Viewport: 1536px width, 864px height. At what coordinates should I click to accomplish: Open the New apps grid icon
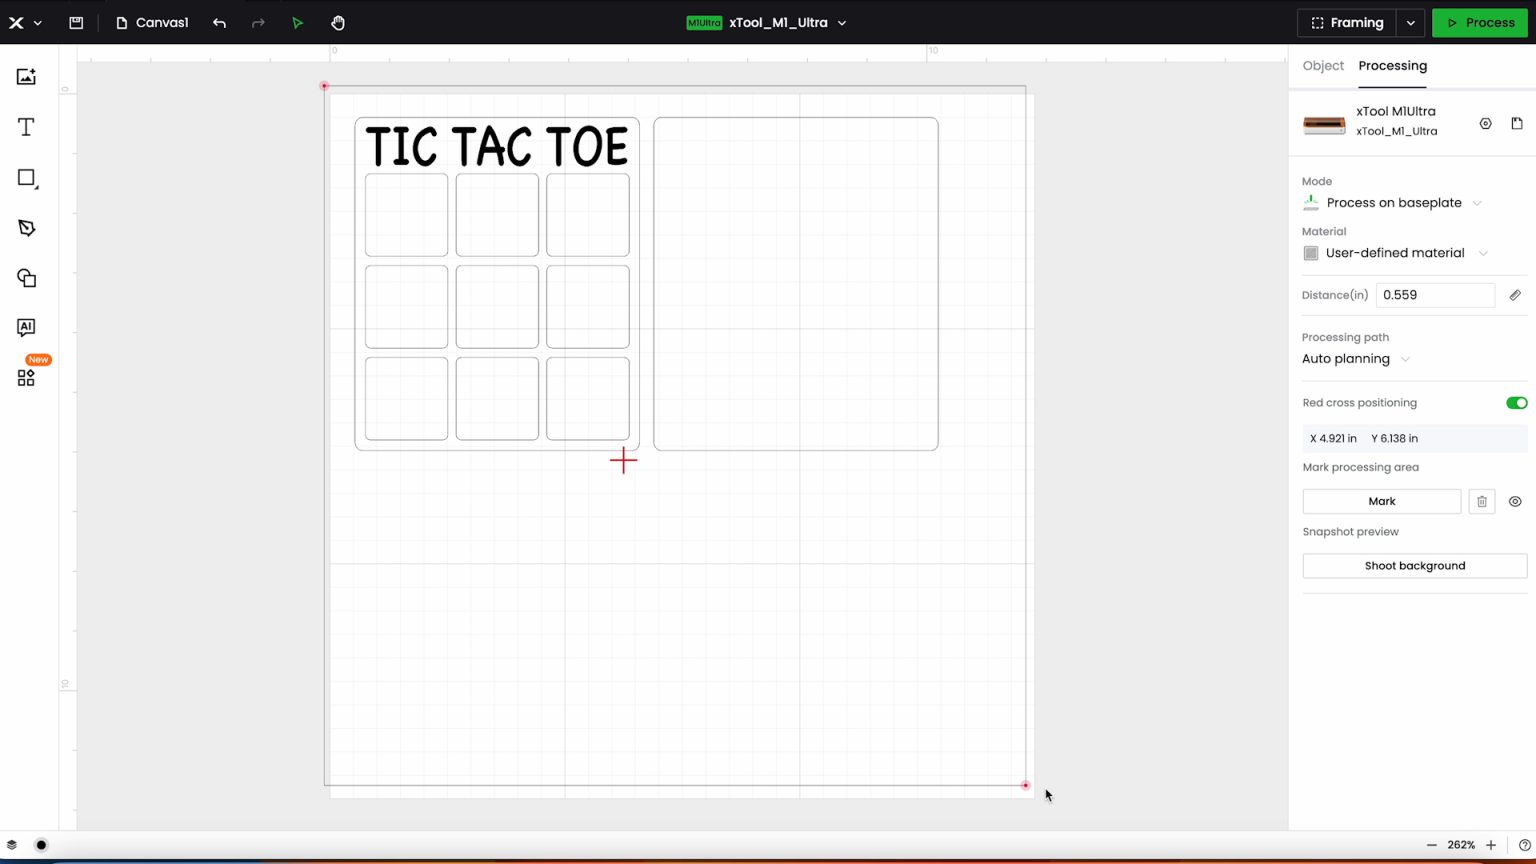[26, 377]
